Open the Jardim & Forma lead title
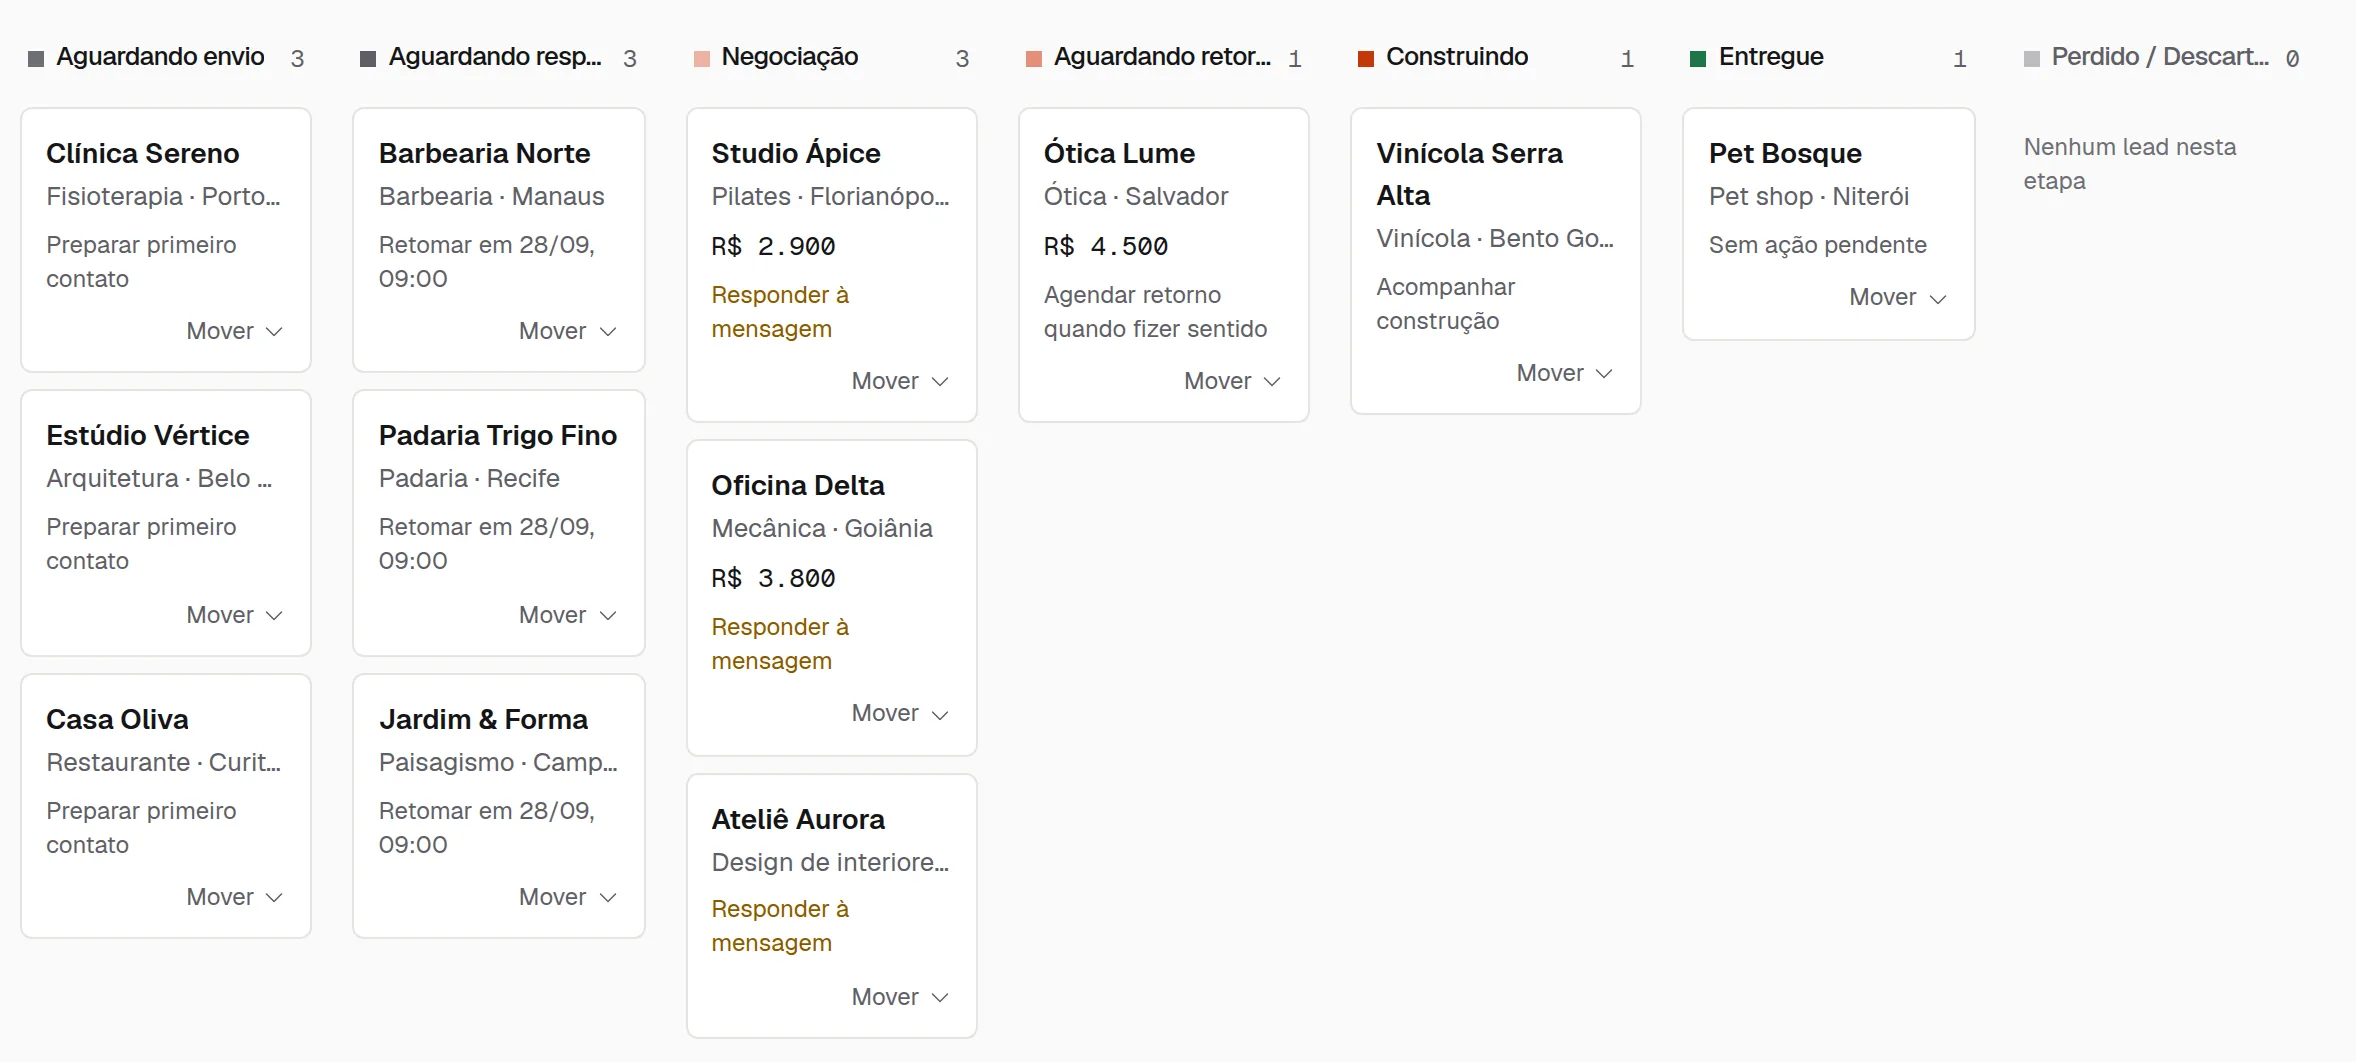The image size is (2356, 1062). 483,719
